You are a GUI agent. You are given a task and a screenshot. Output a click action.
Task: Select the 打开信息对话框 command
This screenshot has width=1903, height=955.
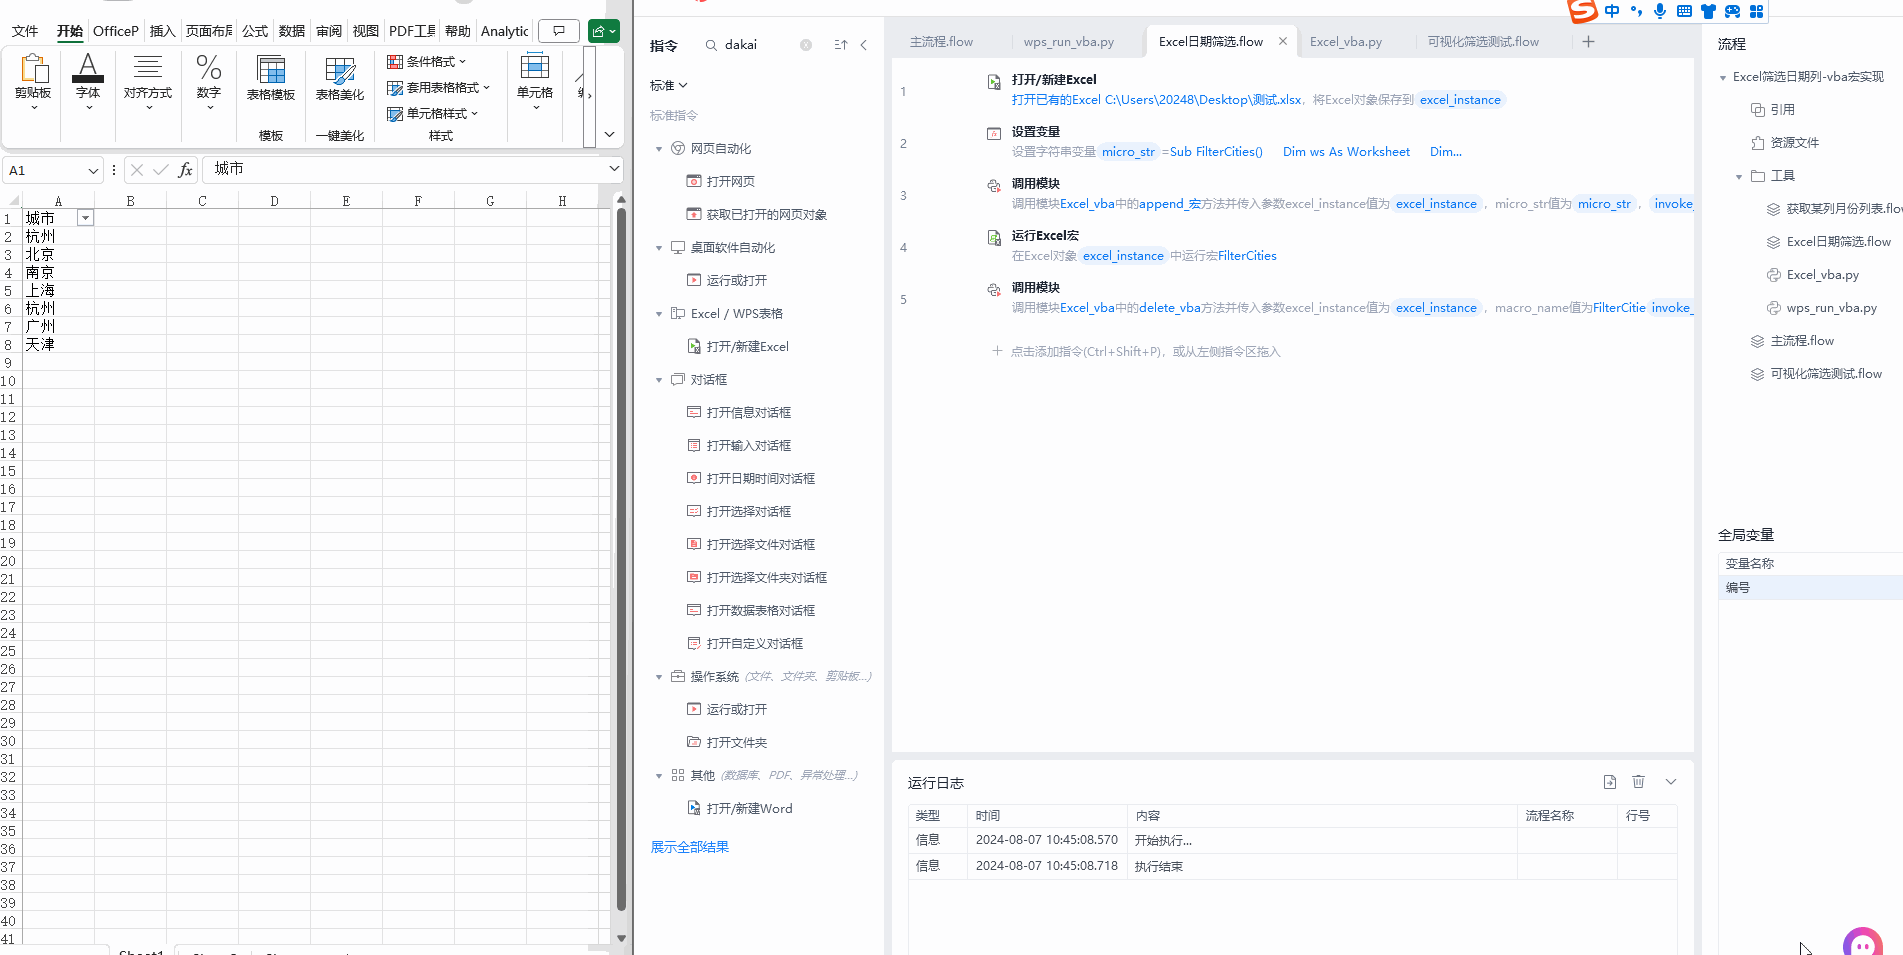coord(749,412)
